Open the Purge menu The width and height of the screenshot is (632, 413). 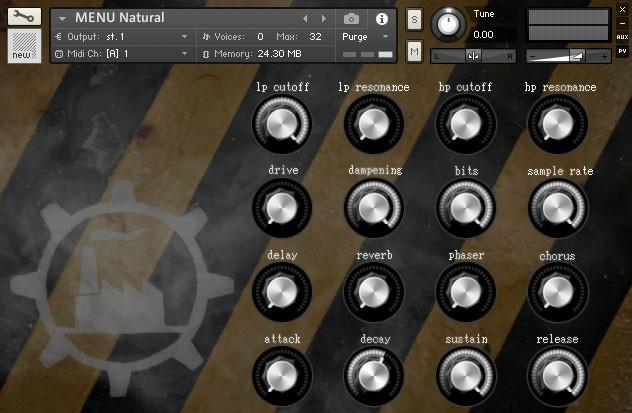(x=365, y=36)
